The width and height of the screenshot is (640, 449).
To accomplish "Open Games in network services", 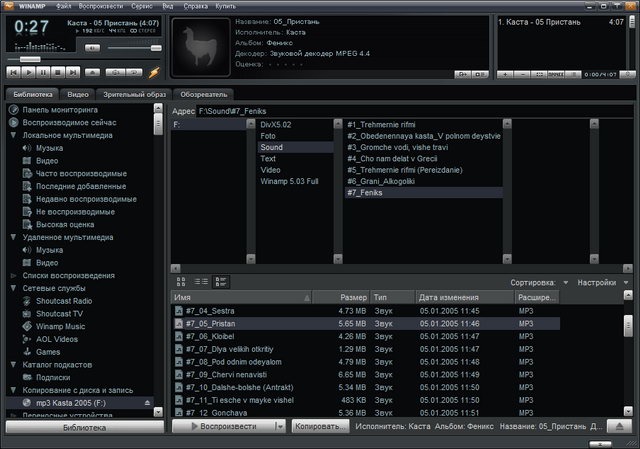I will pos(48,352).
